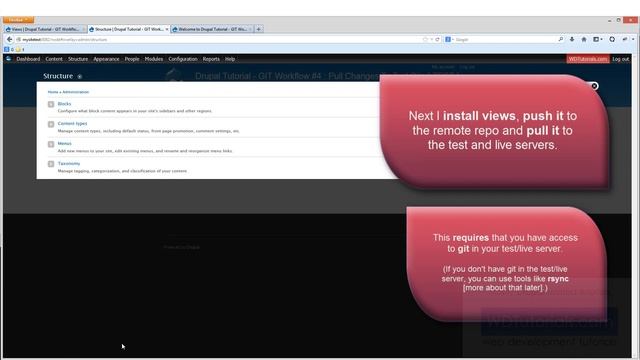The height and width of the screenshot is (360, 640).
Task: Open Structure in the admin menu
Action: coord(78,59)
